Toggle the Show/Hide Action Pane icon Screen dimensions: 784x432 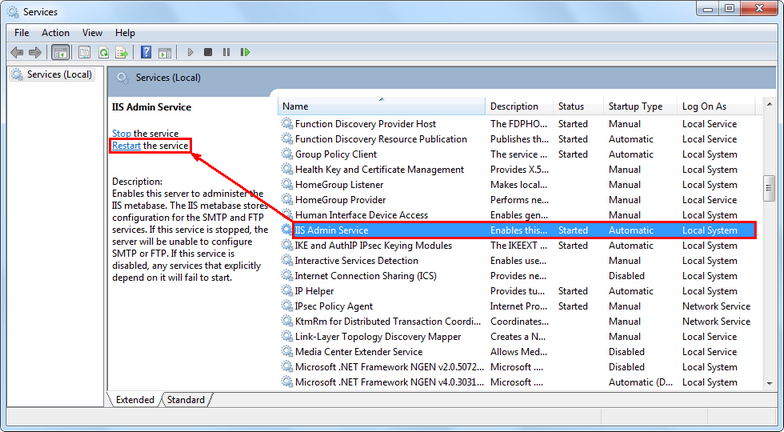(x=164, y=52)
